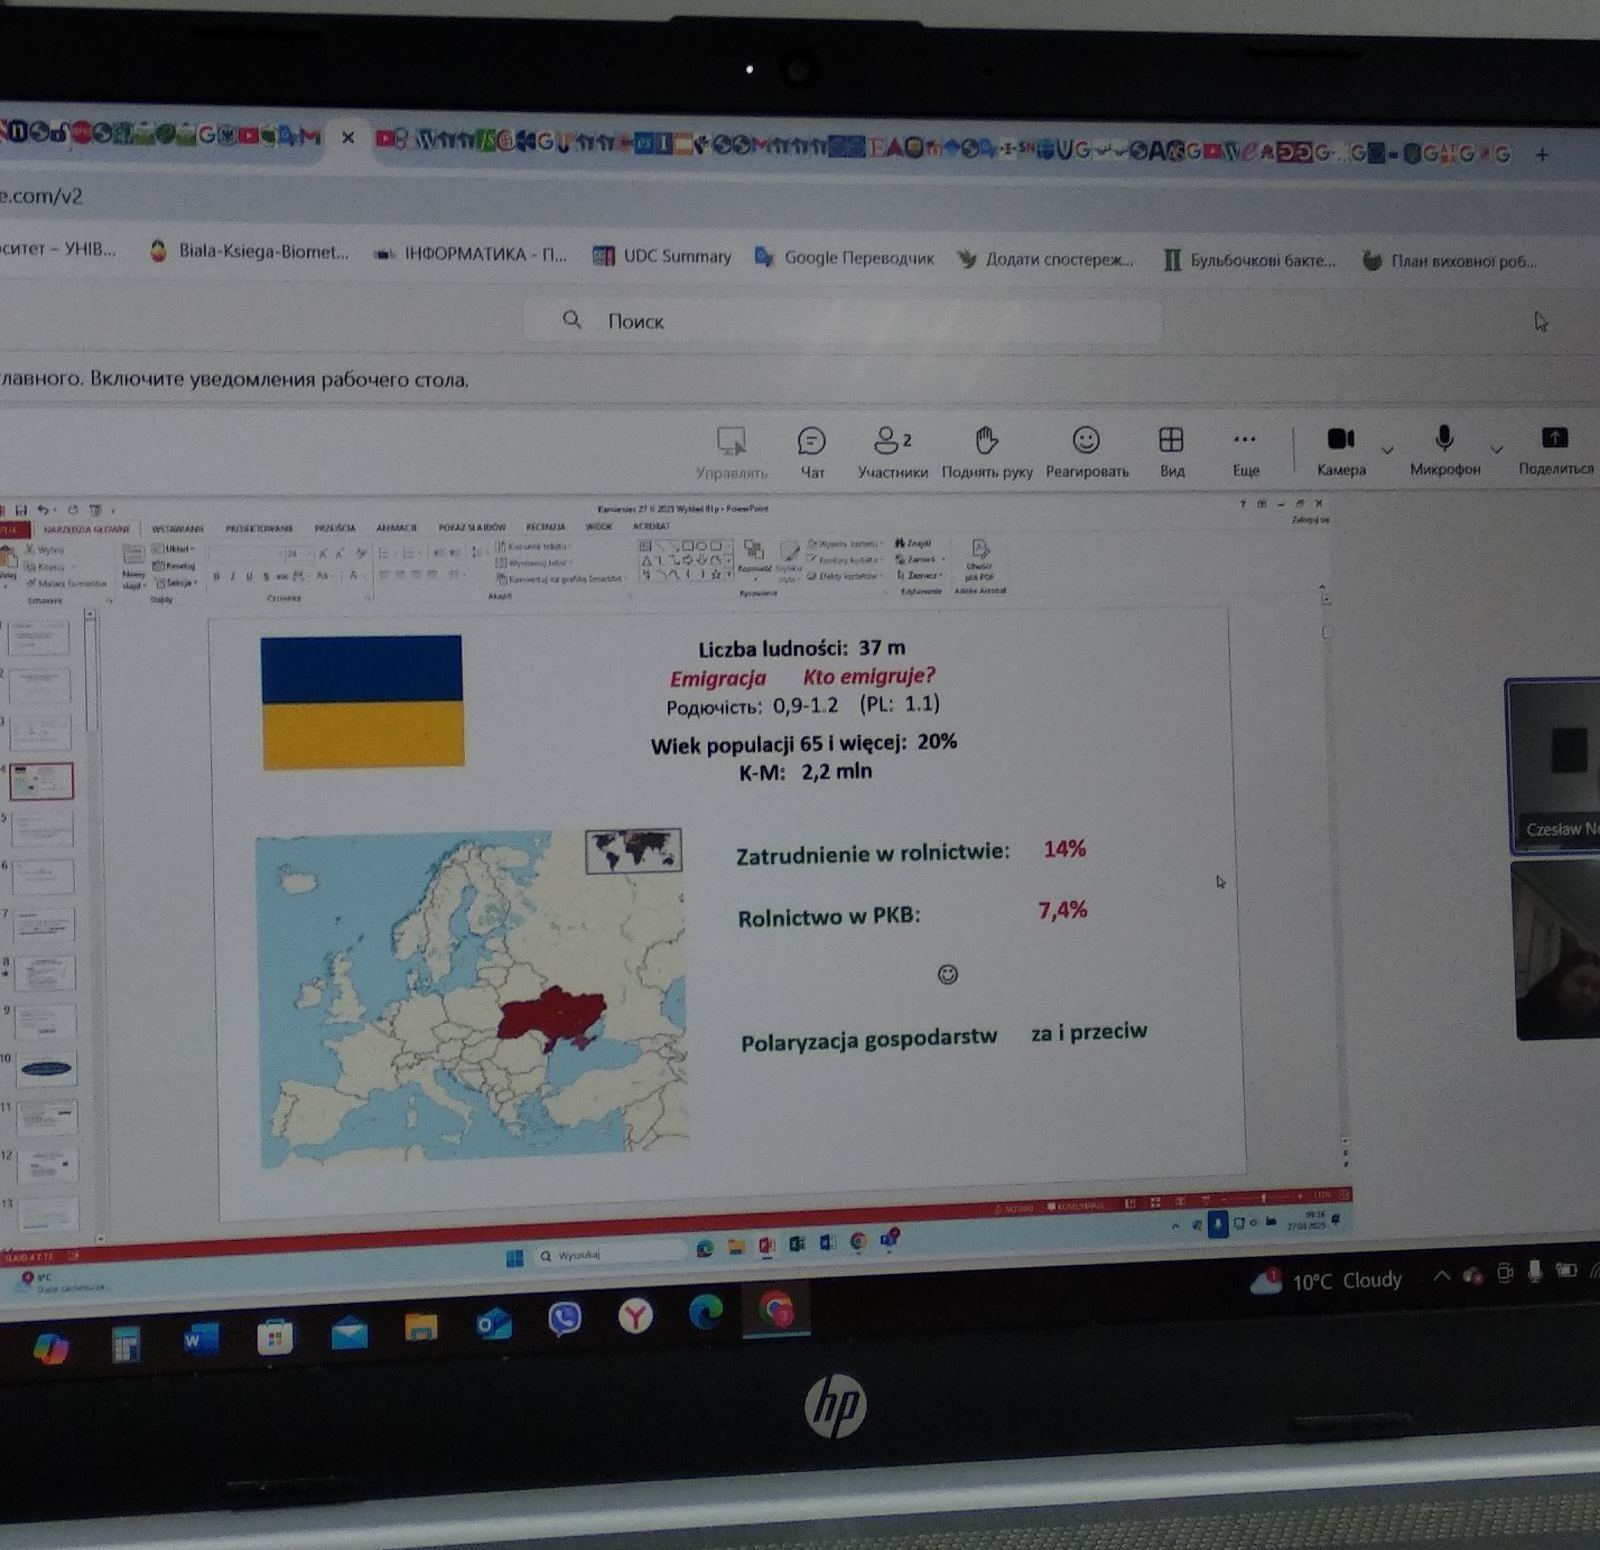1600x1550 pixels.
Task: Open the More options (Еще) menu
Action: pyautogui.click(x=1245, y=450)
